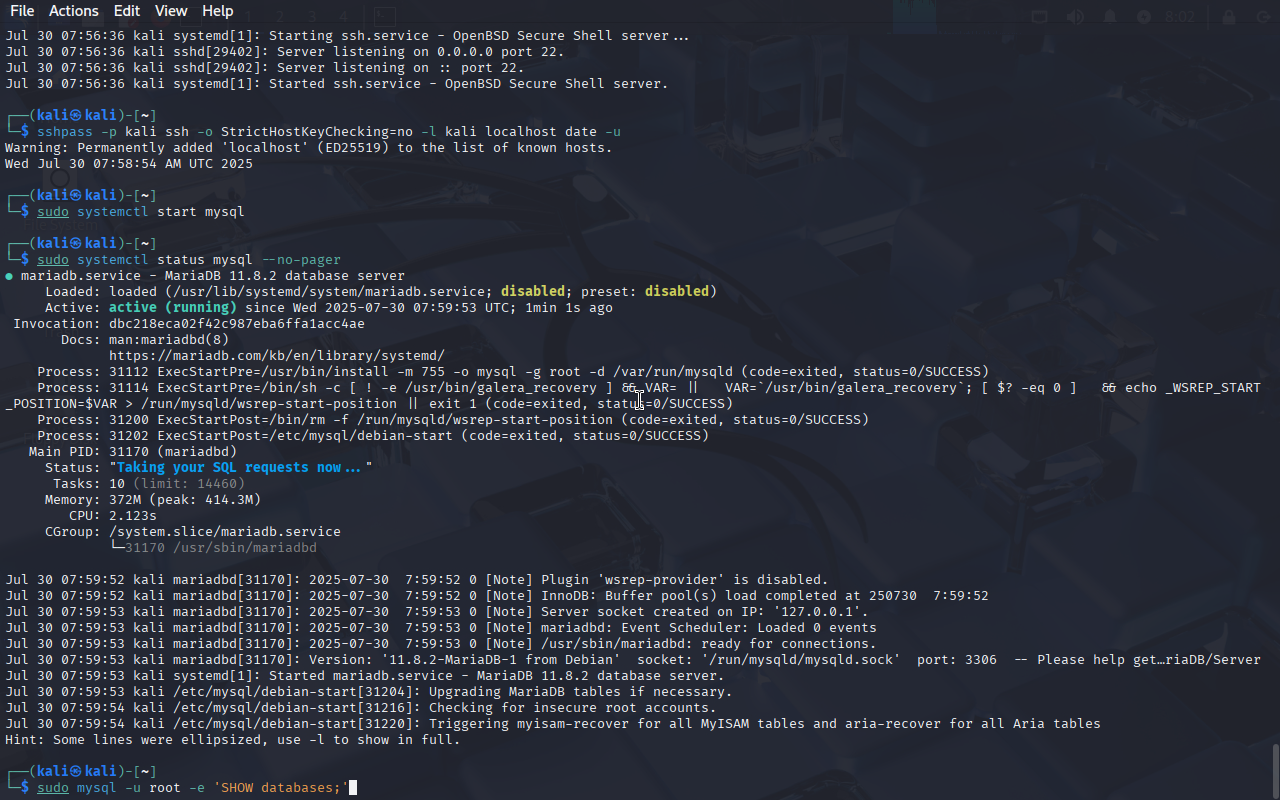1280x800 pixels.
Task: Click 'ready for connections.' log line
Action: [x=441, y=644]
